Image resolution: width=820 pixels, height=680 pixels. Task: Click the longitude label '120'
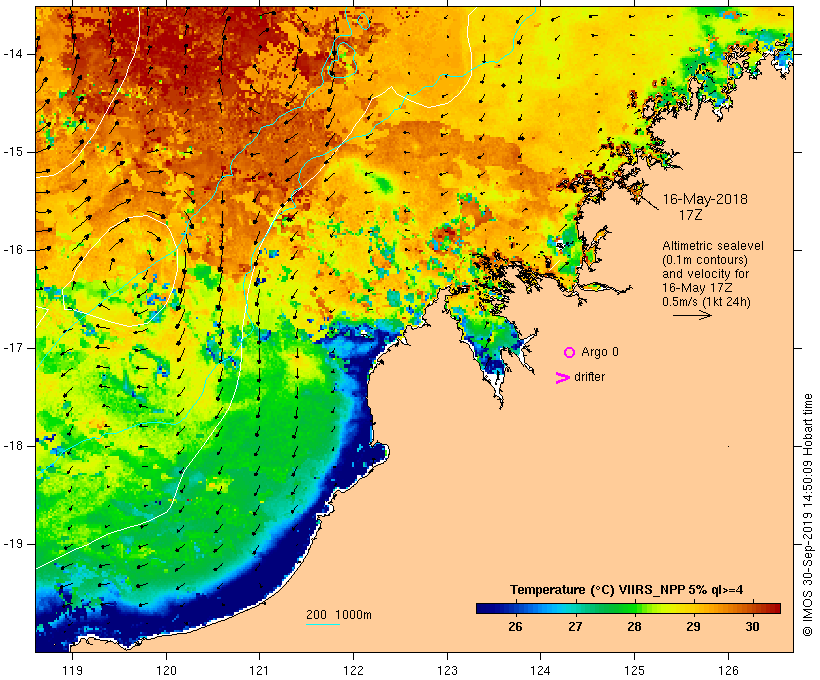(166, 671)
